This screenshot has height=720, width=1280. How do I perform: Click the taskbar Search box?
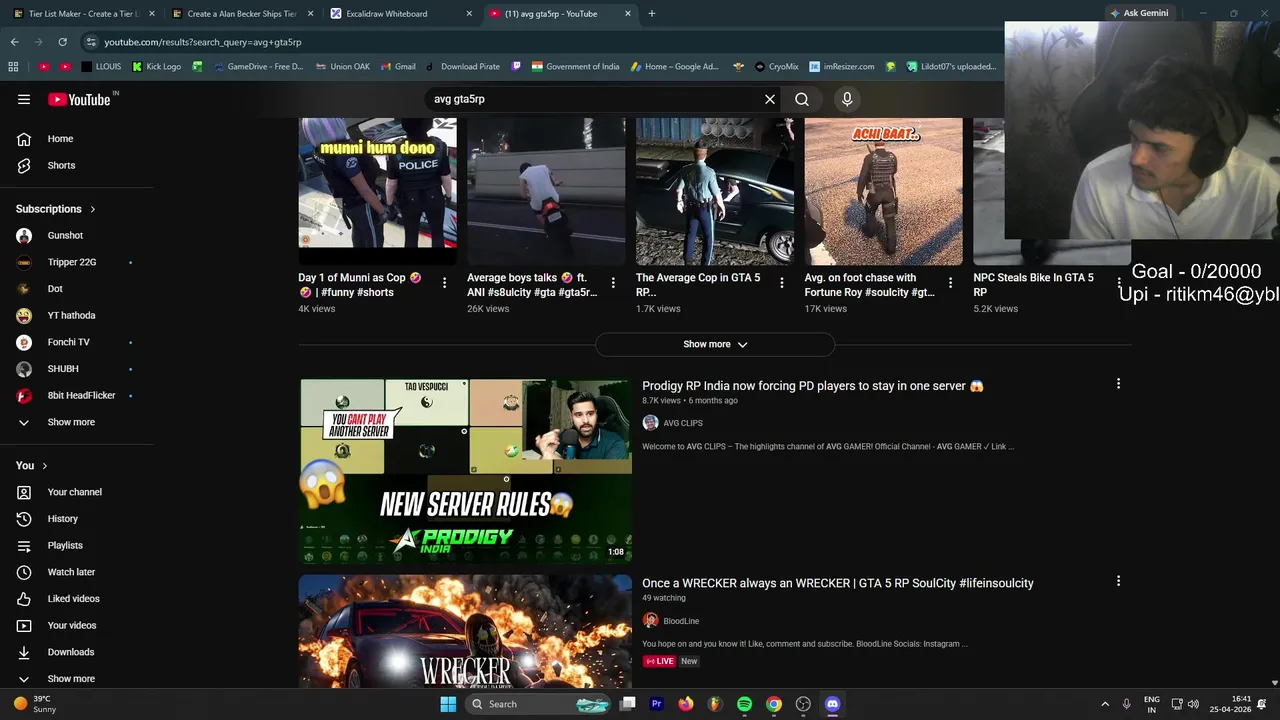coord(539,704)
